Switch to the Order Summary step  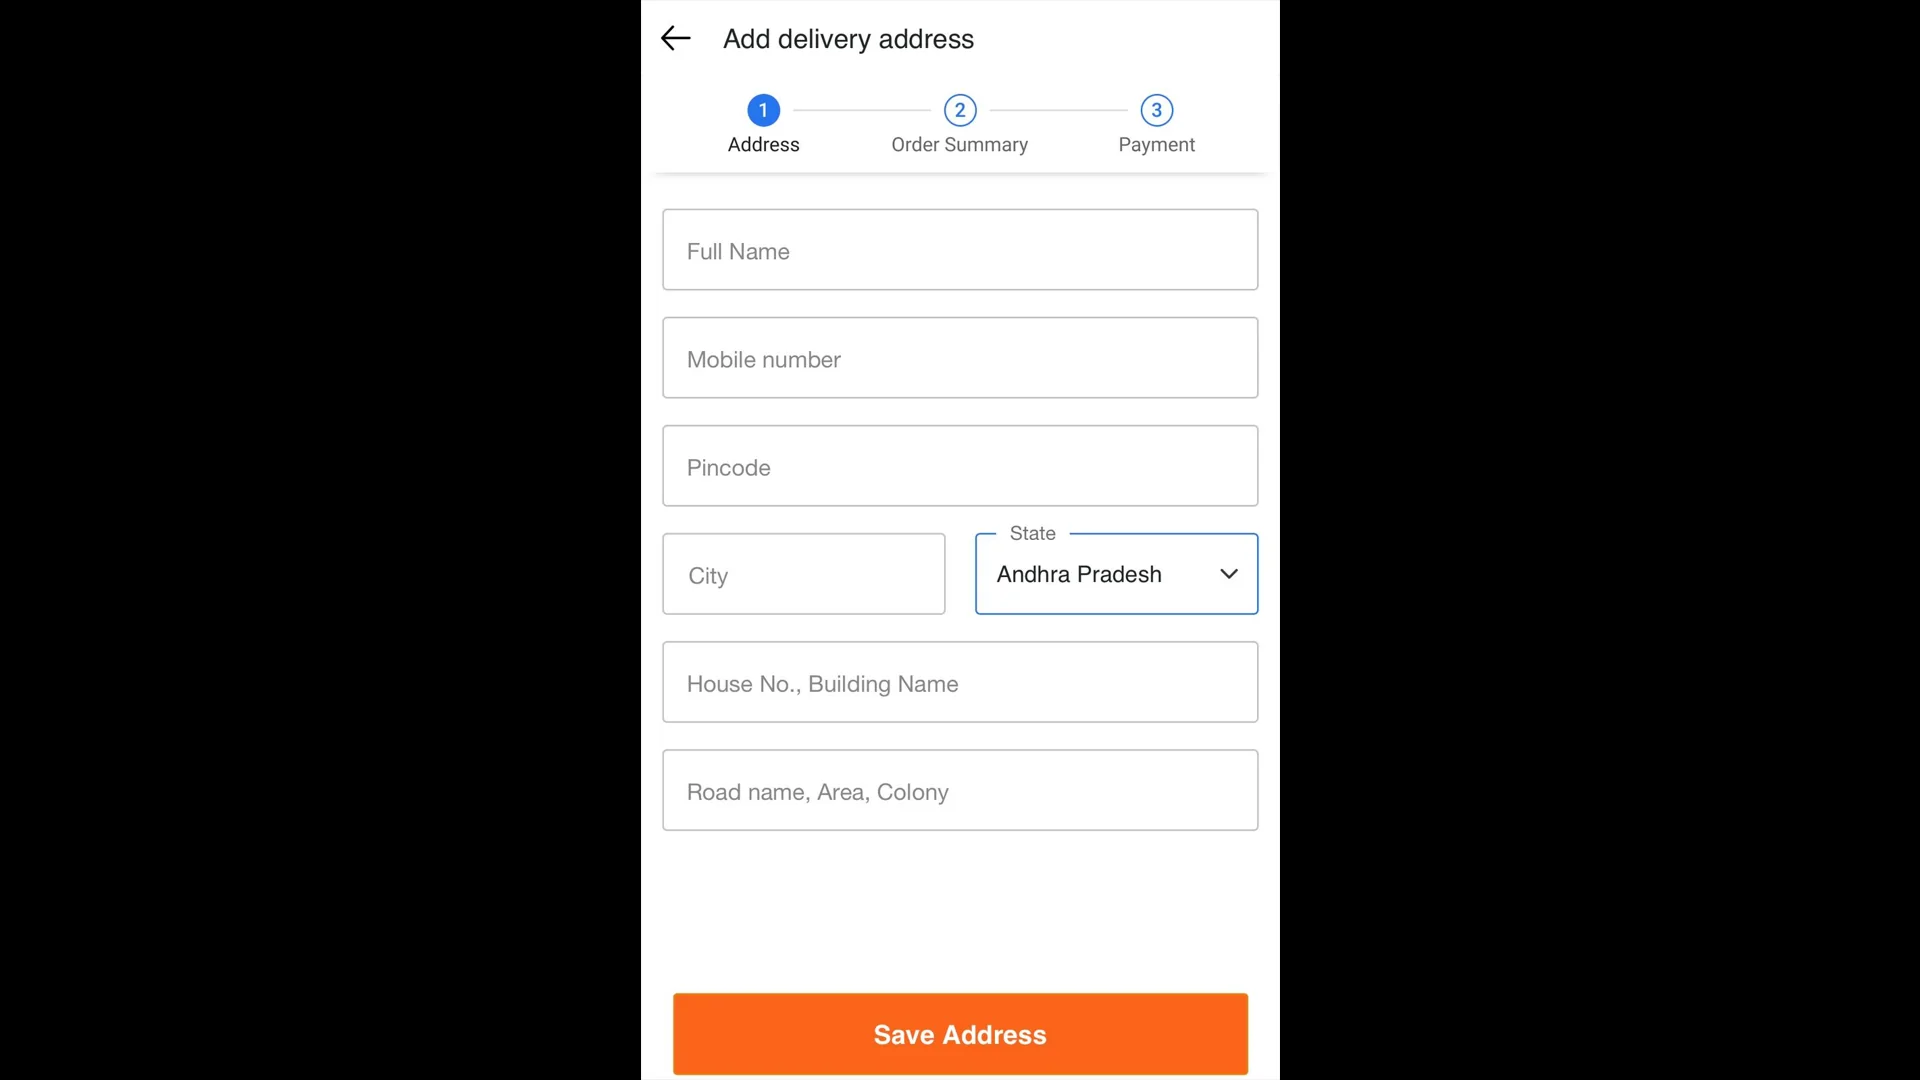959,145
